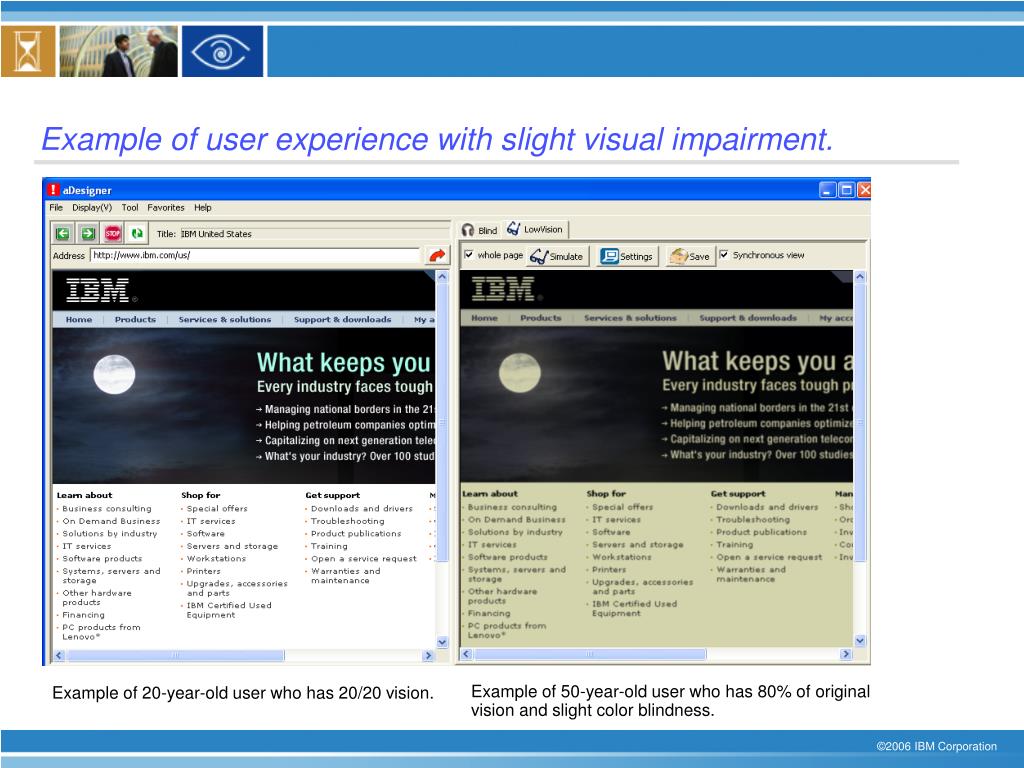Open "Services & solutions" in the left pane
1024x768 pixels.
(225, 319)
